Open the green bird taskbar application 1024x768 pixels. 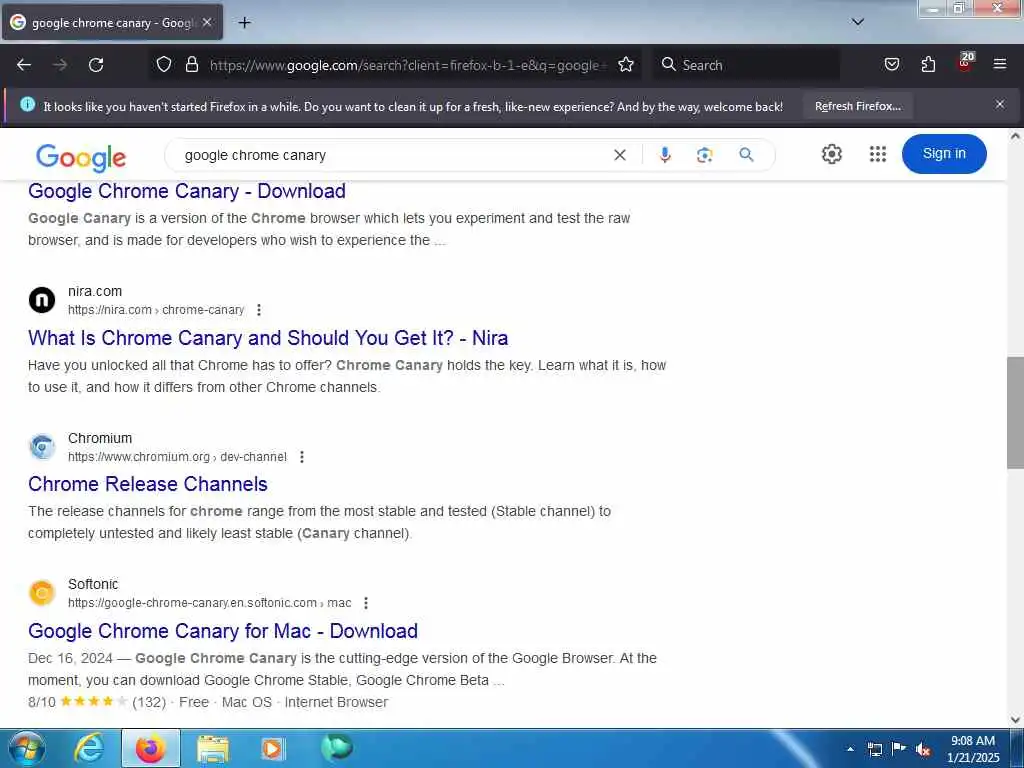coord(336,748)
